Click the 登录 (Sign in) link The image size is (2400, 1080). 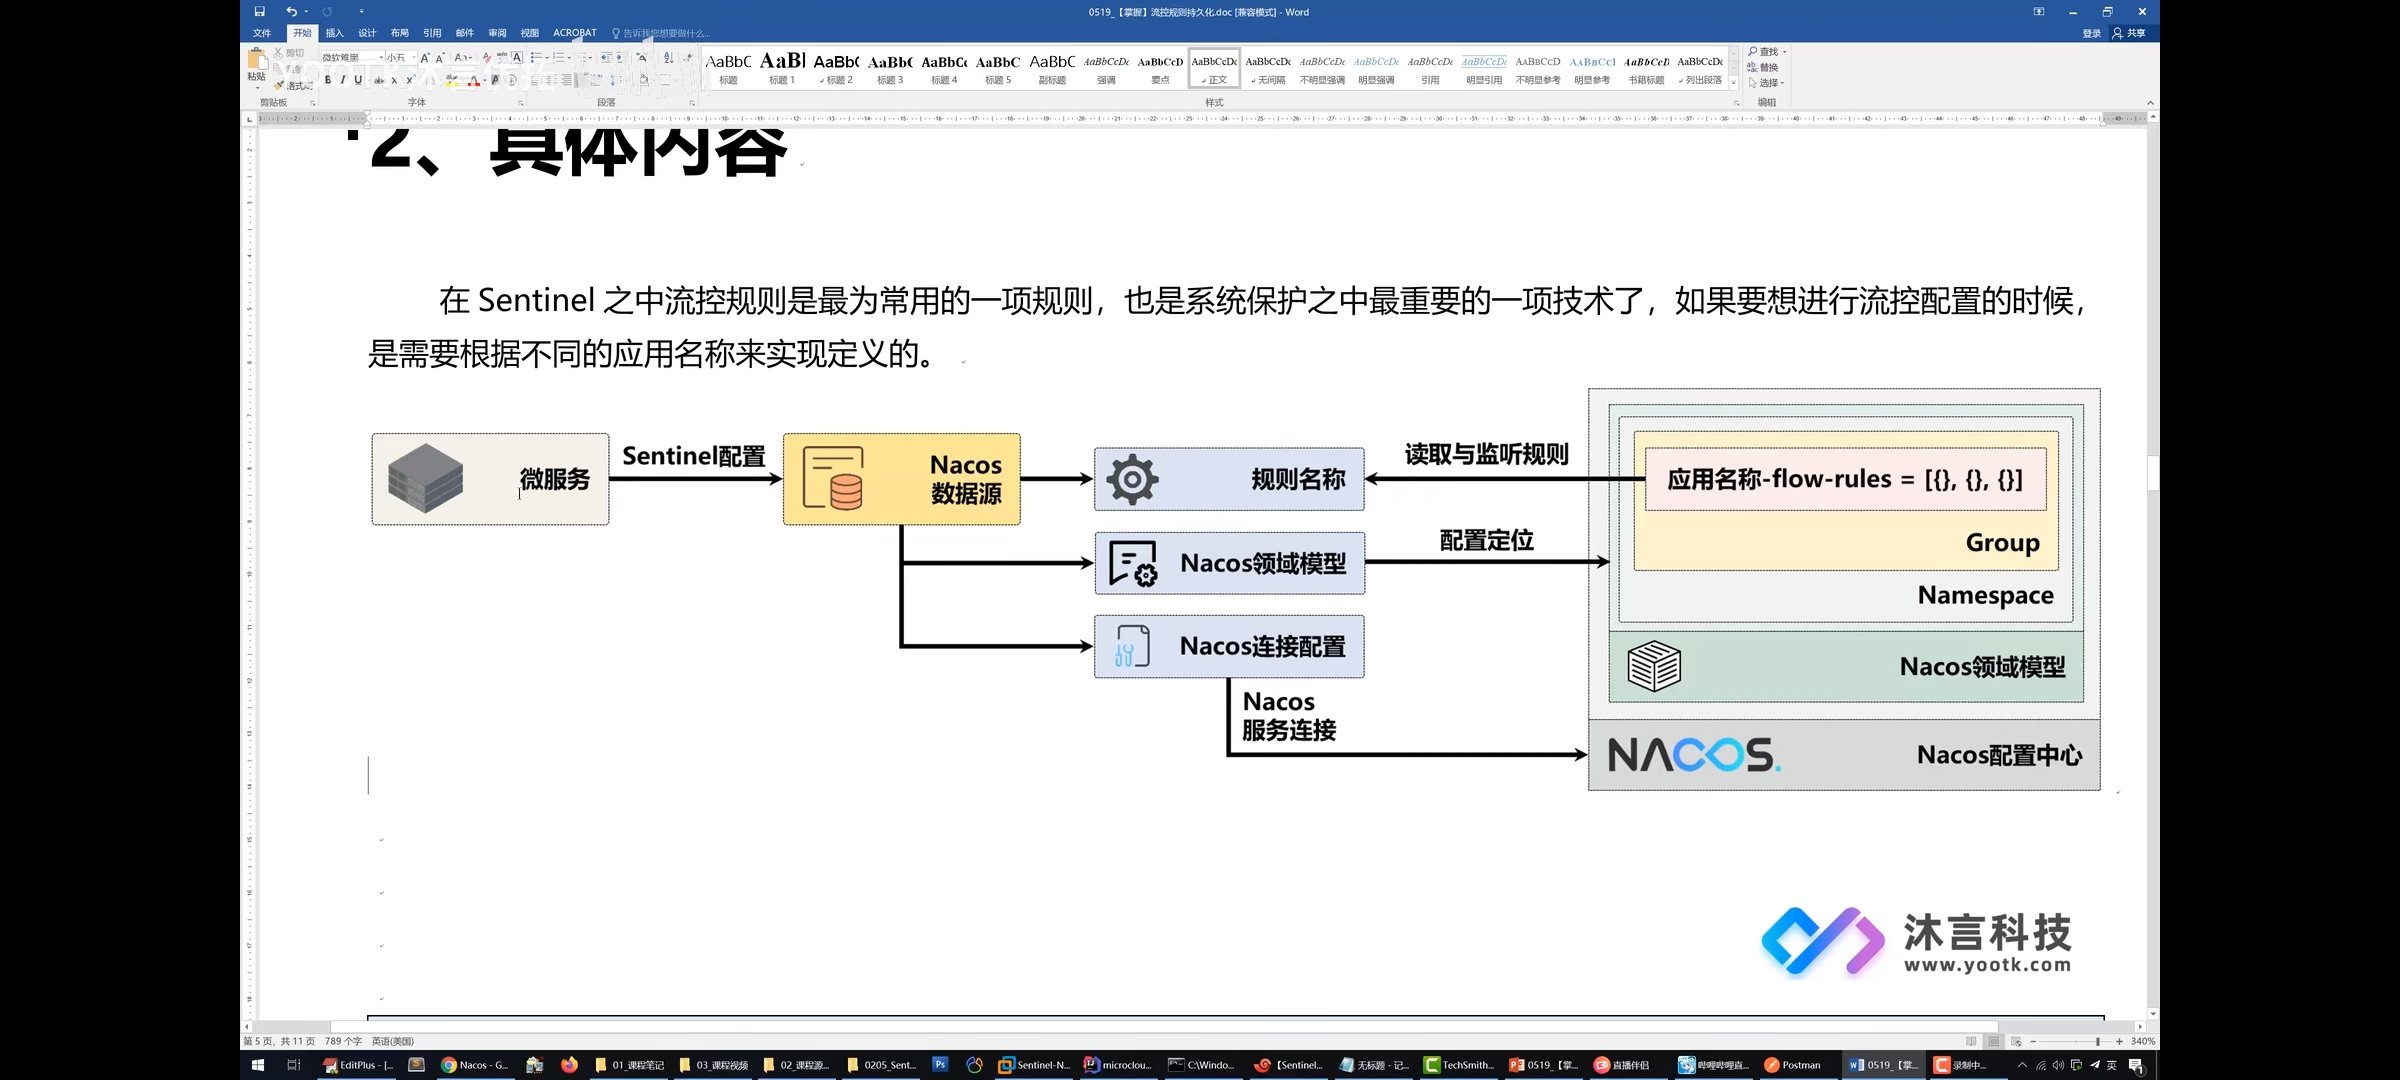[x=2091, y=33]
